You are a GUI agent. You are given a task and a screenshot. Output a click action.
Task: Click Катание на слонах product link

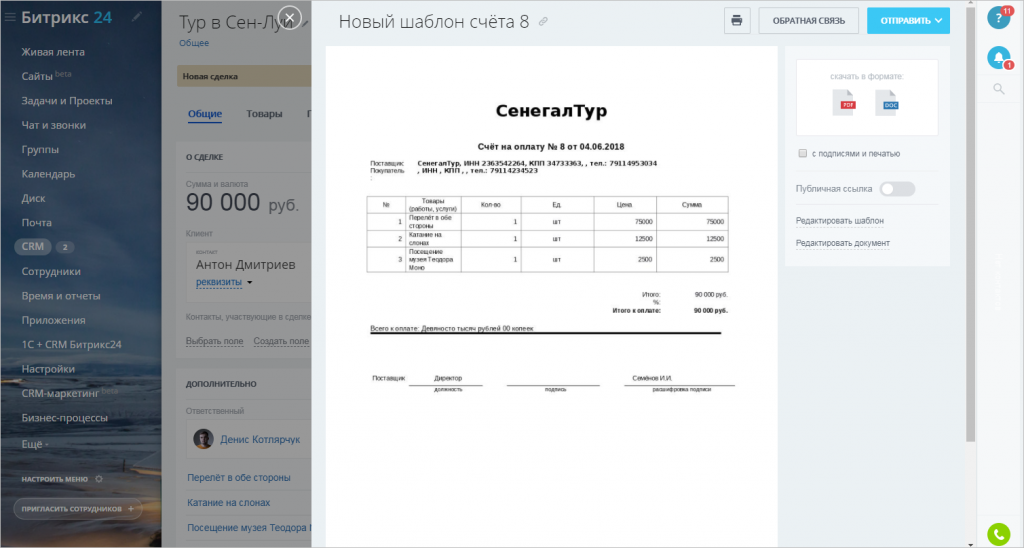coord(229,502)
